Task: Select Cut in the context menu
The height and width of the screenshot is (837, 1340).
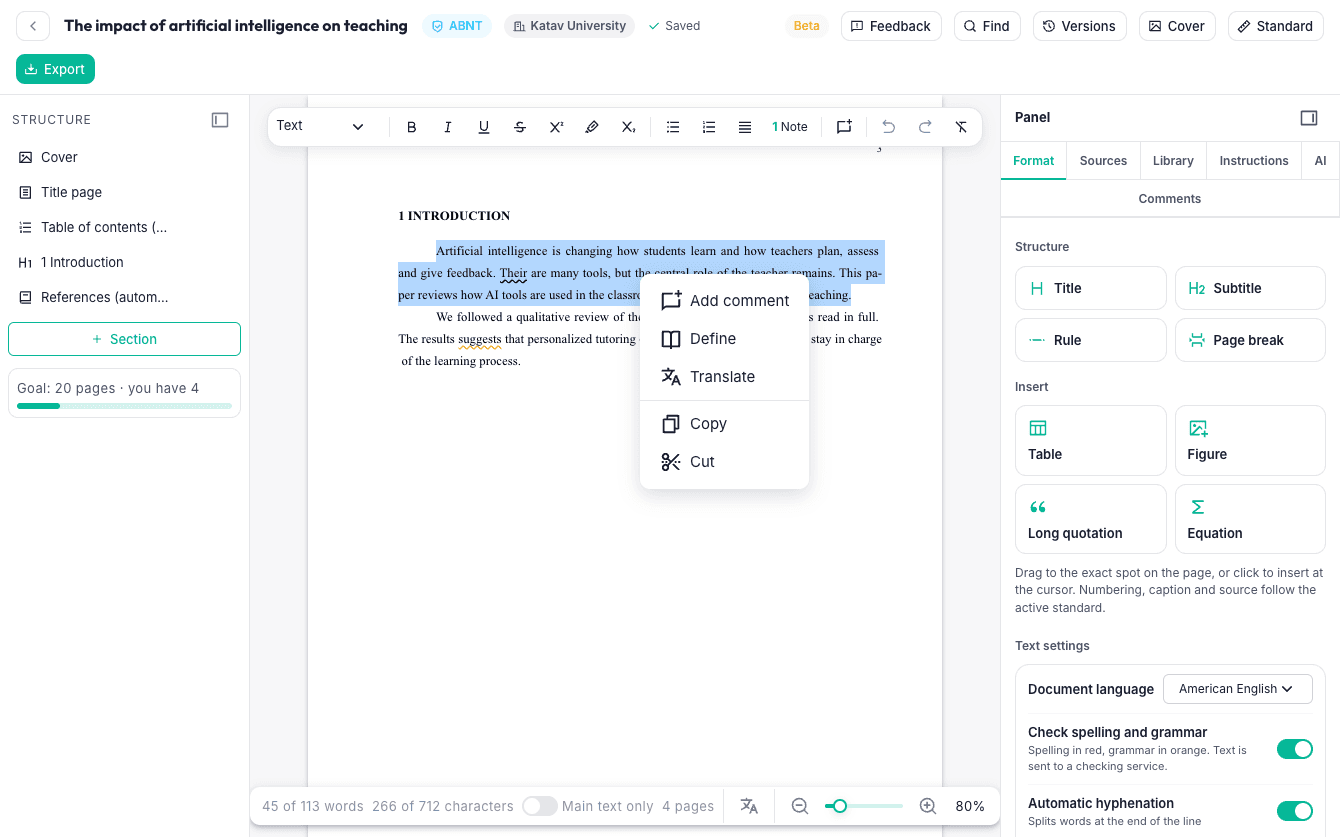Action: (x=724, y=462)
